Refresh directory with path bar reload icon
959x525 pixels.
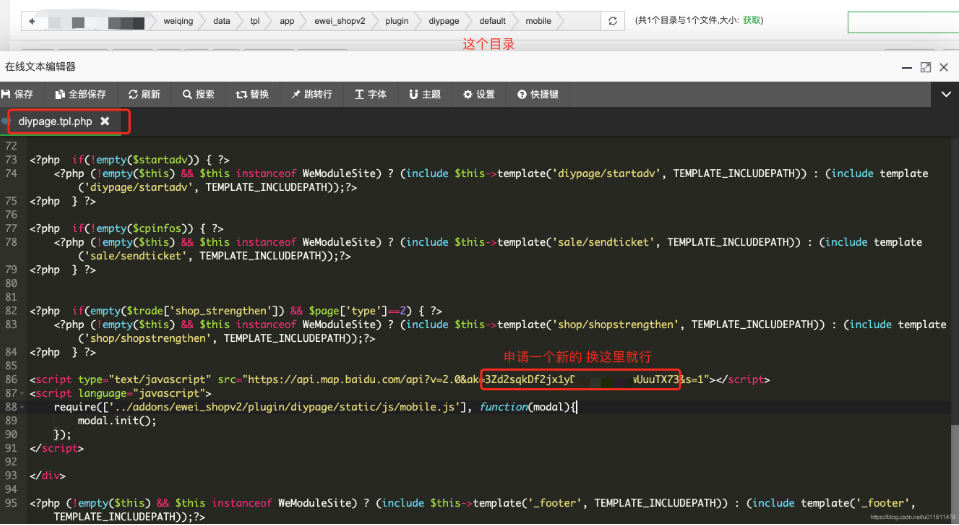click(611, 21)
